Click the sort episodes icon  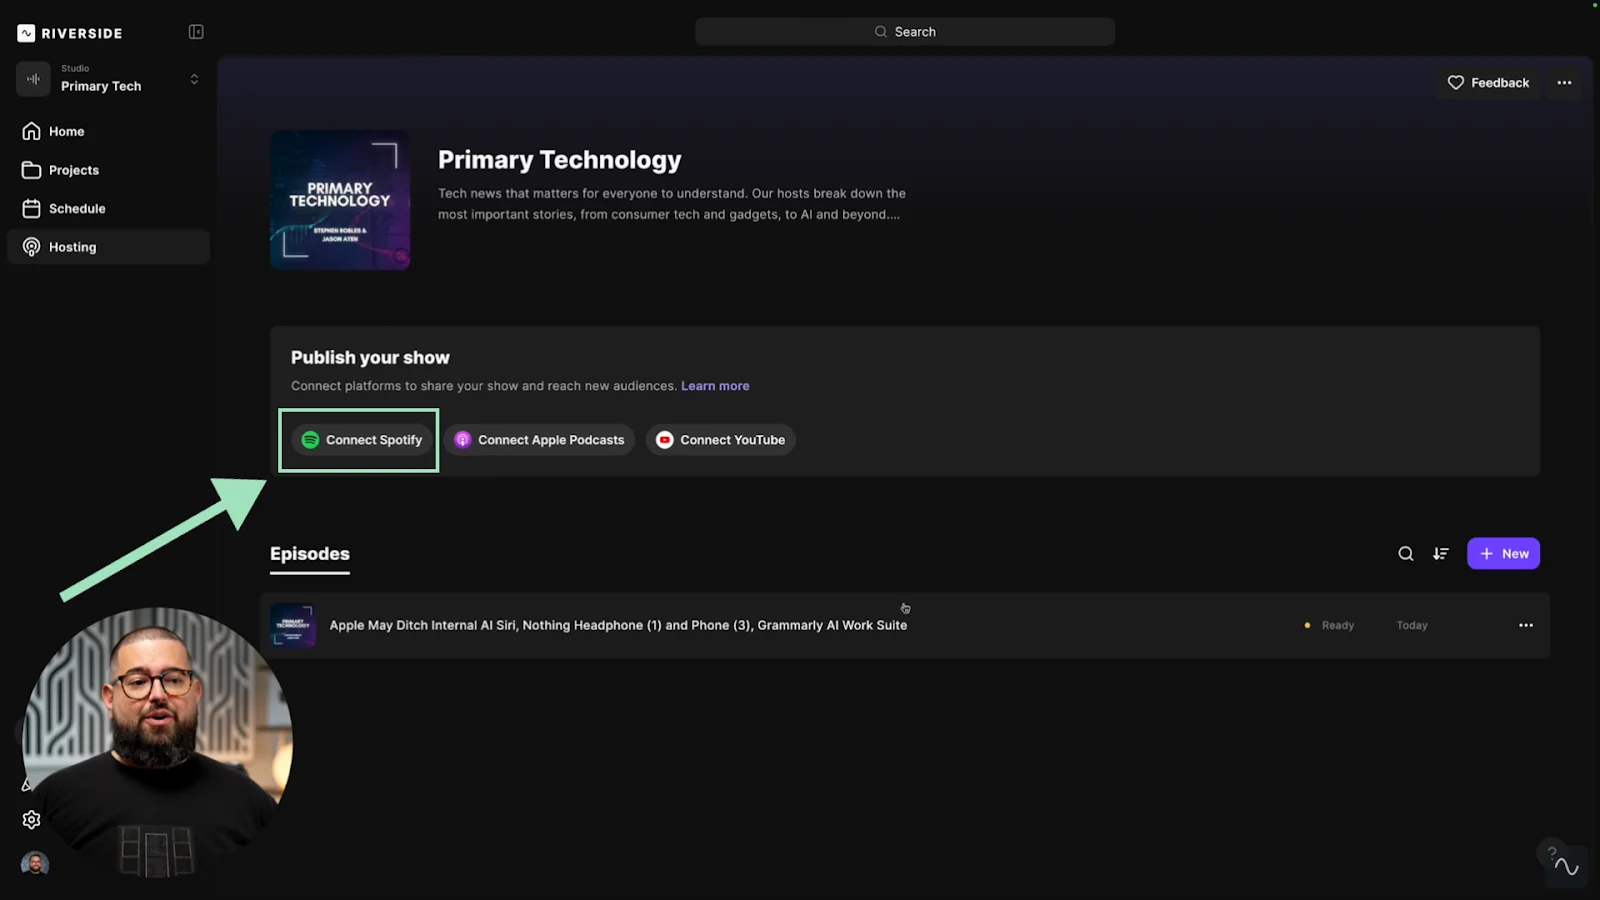tap(1441, 554)
